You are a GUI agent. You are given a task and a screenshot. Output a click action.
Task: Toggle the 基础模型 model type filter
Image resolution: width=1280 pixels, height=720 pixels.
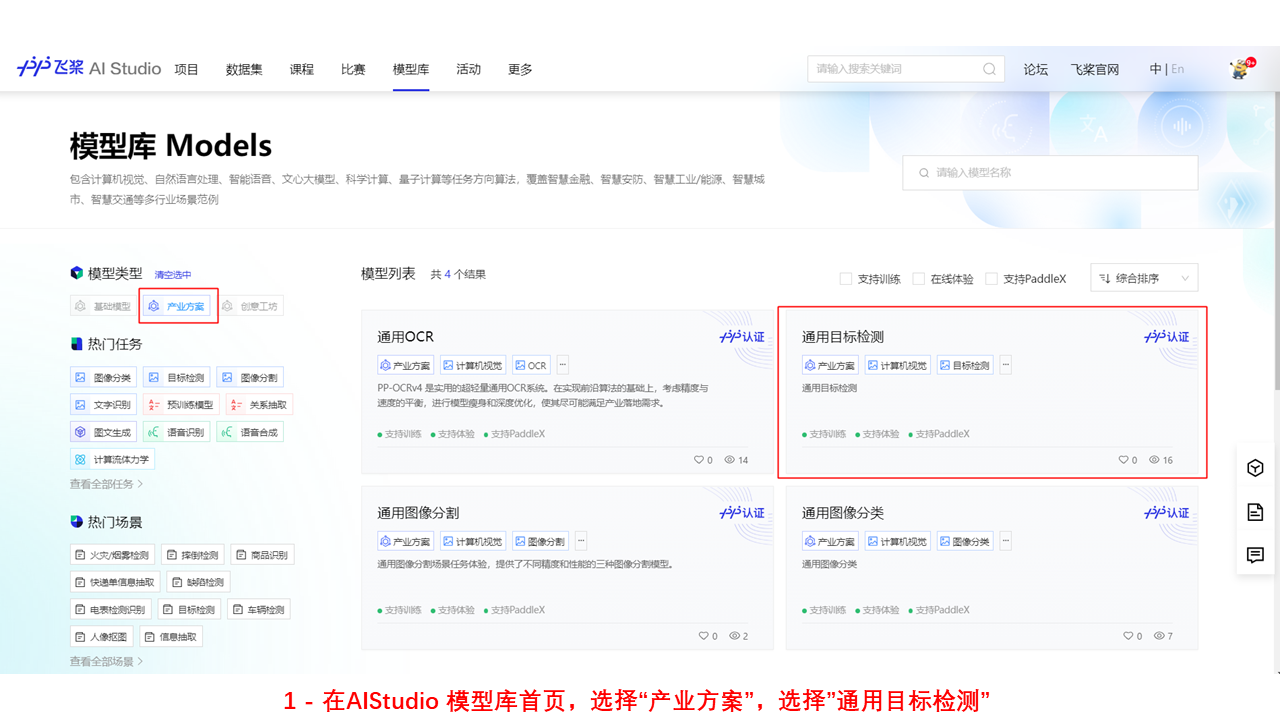103,306
